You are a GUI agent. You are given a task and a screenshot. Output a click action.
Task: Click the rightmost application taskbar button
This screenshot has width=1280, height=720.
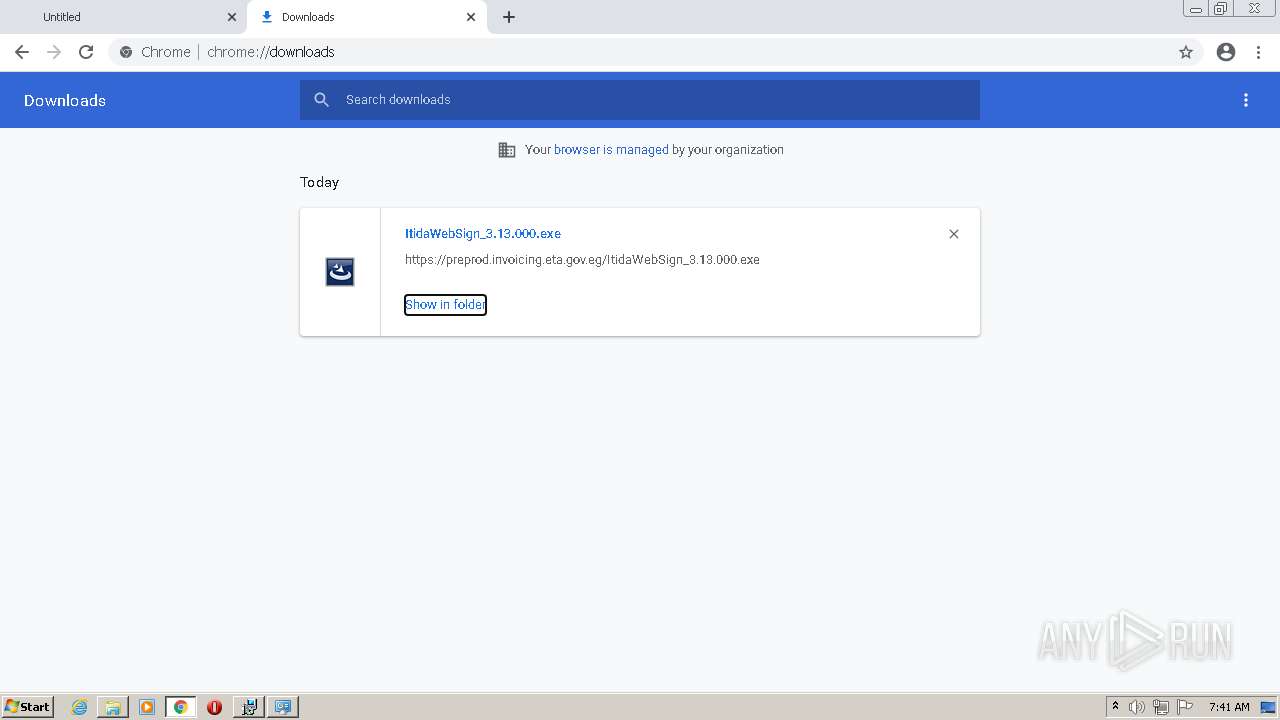pos(283,707)
